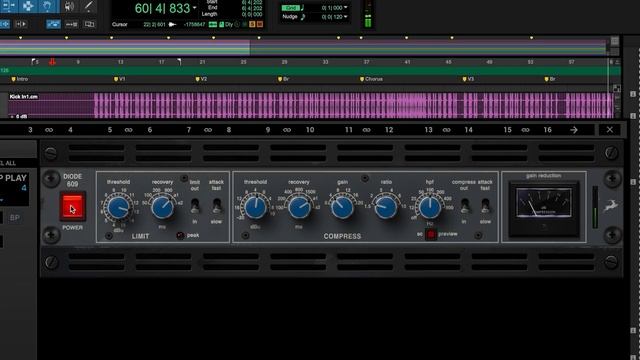Click the Compress gain knob
640x360 pixels.
pos(342,207)
